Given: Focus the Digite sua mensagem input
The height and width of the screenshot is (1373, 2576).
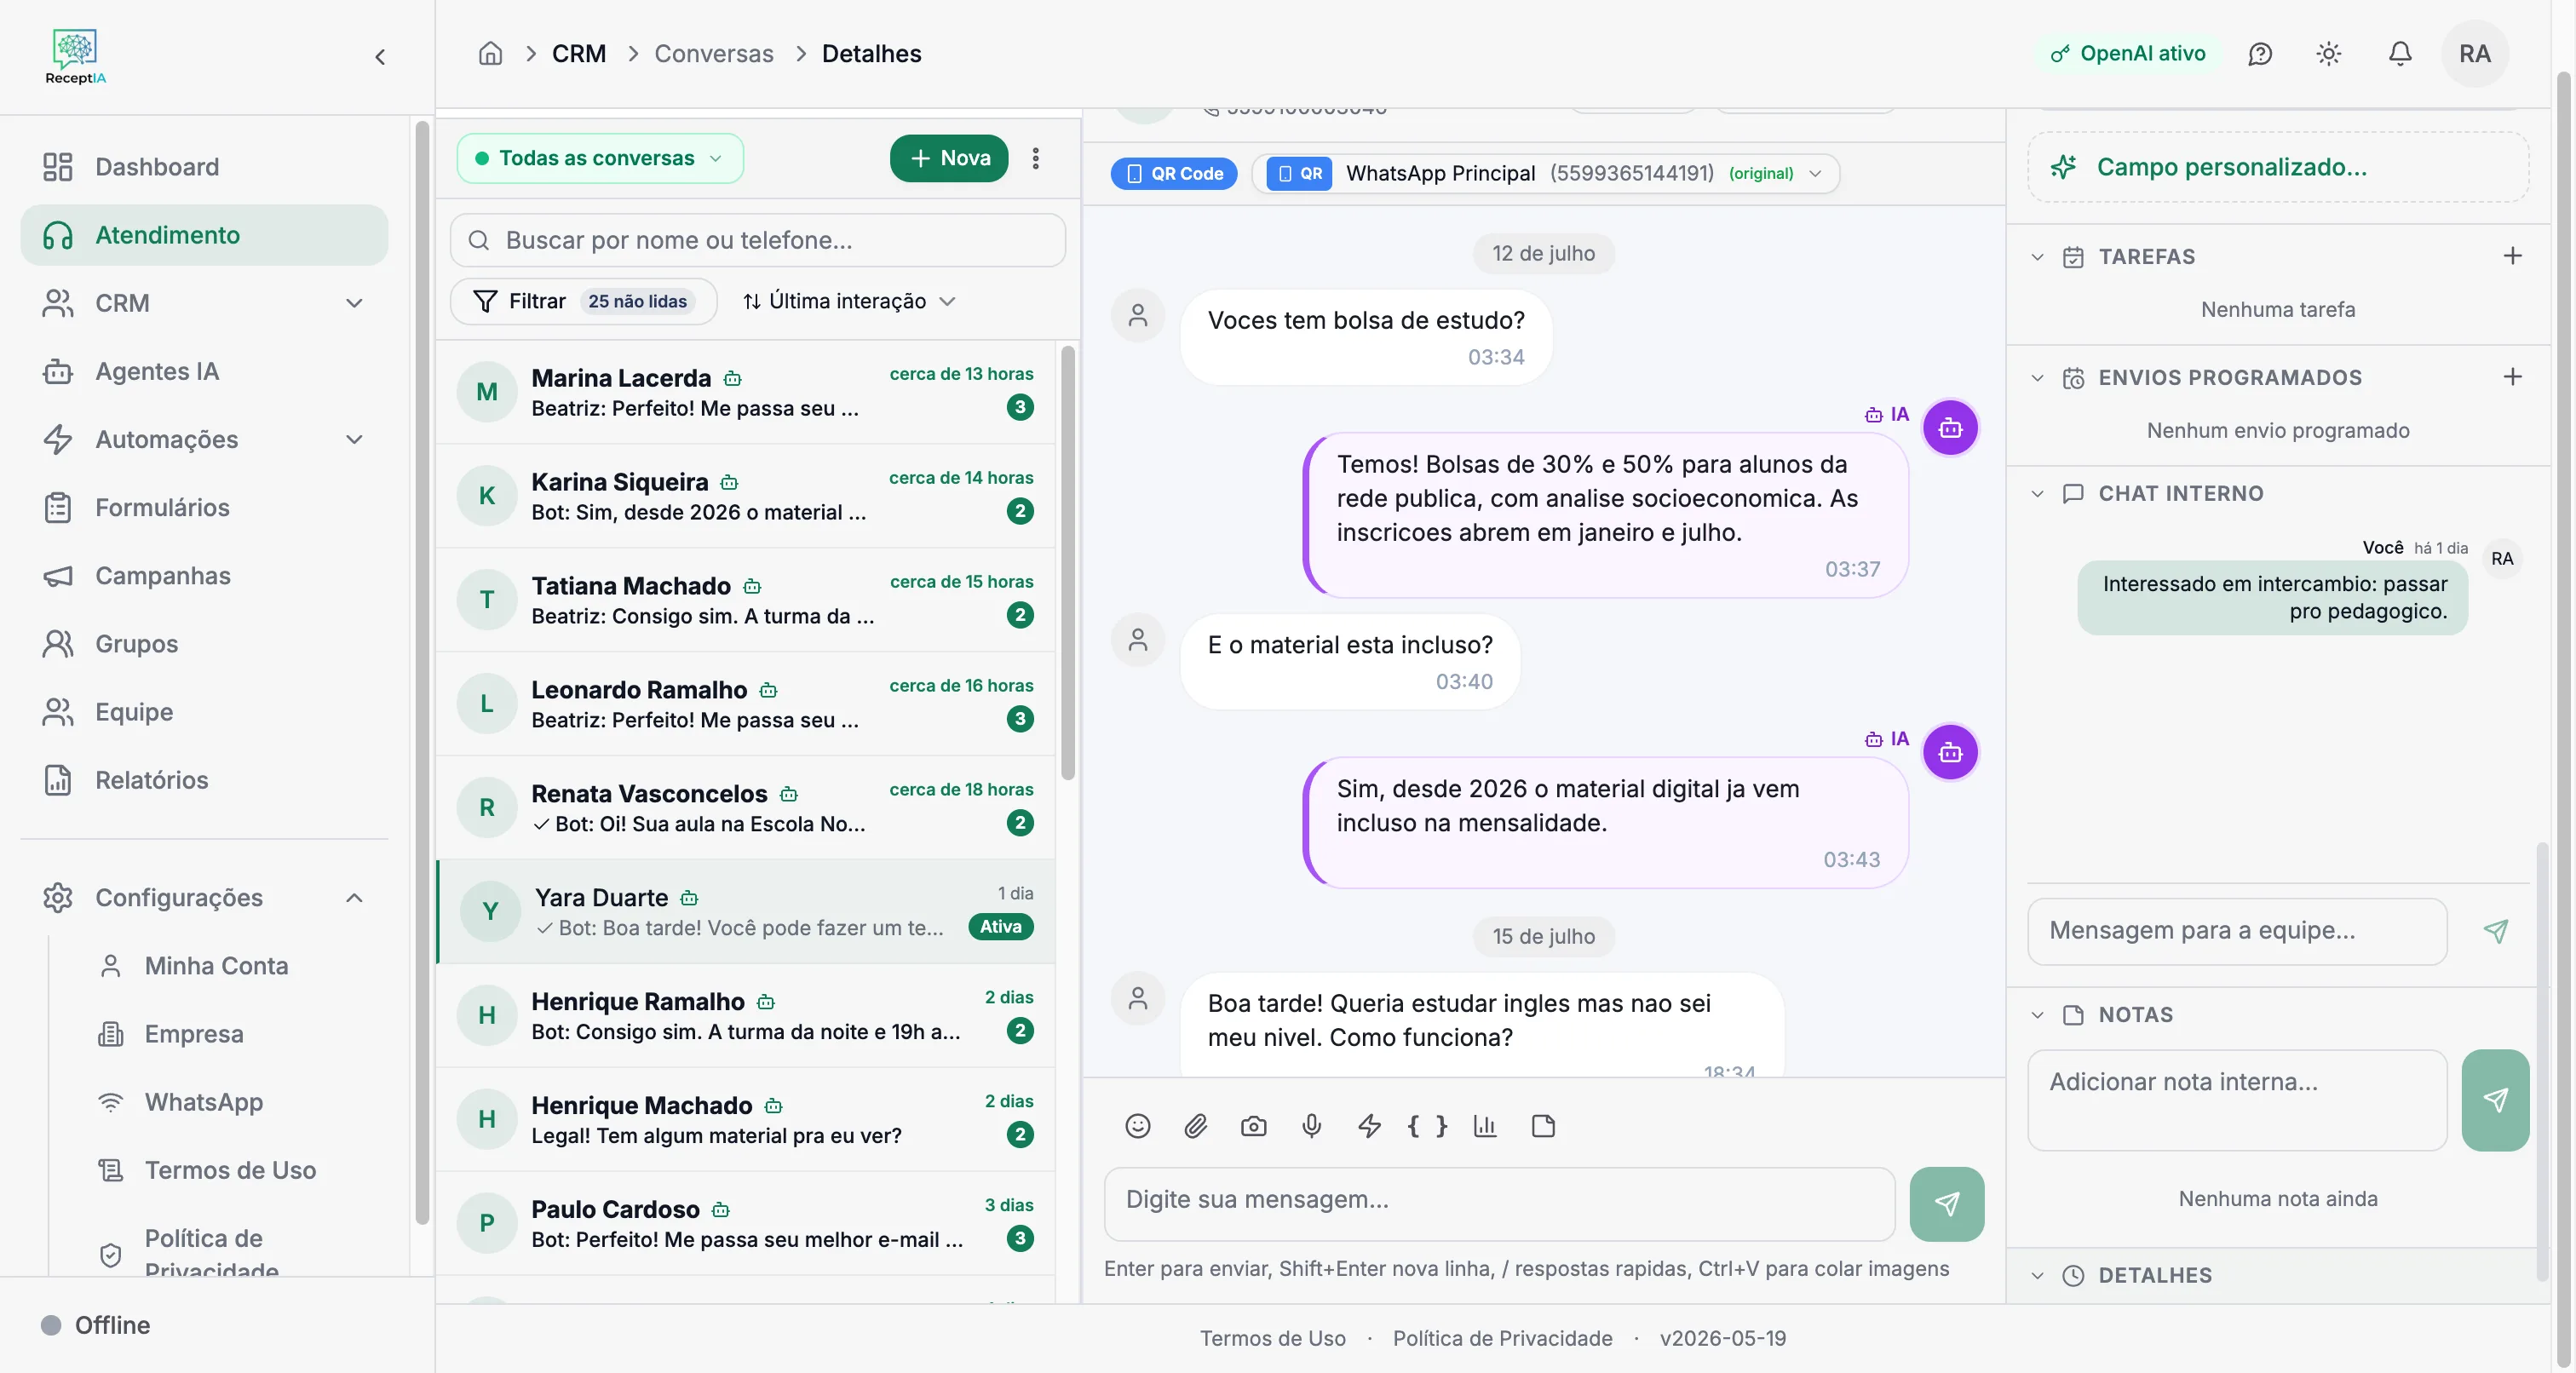Looking at the screenshot, I should tap(1500, 1204).
